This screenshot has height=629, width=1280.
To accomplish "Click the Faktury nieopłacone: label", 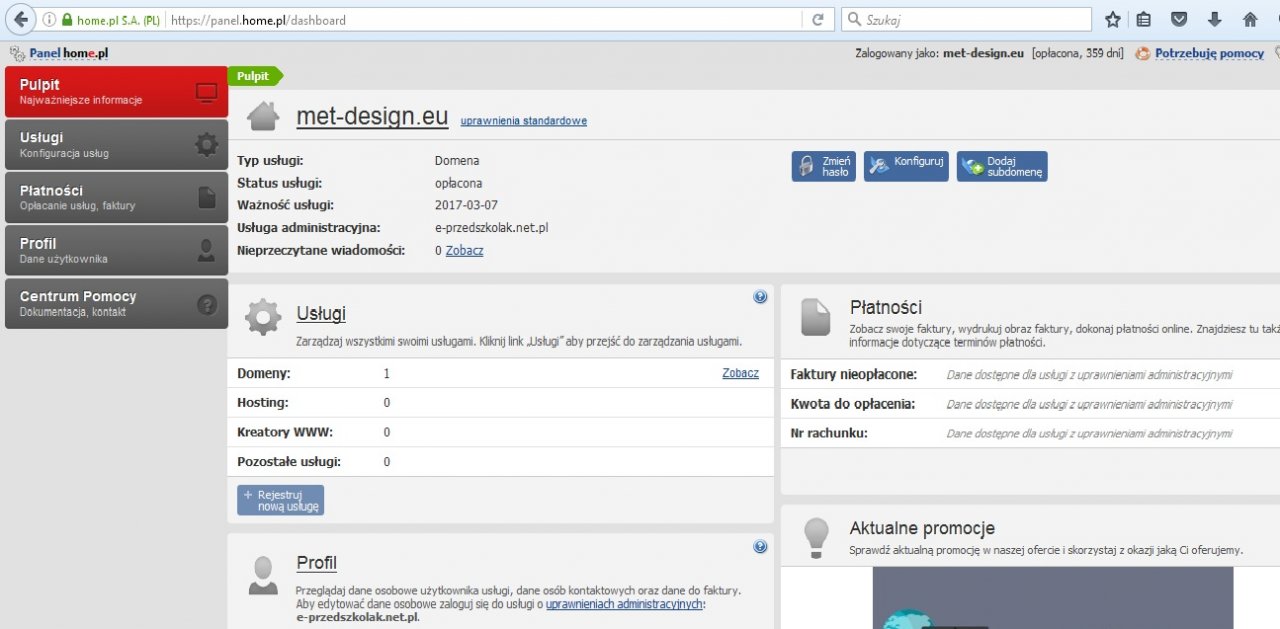I will click(x=853, y=374).
